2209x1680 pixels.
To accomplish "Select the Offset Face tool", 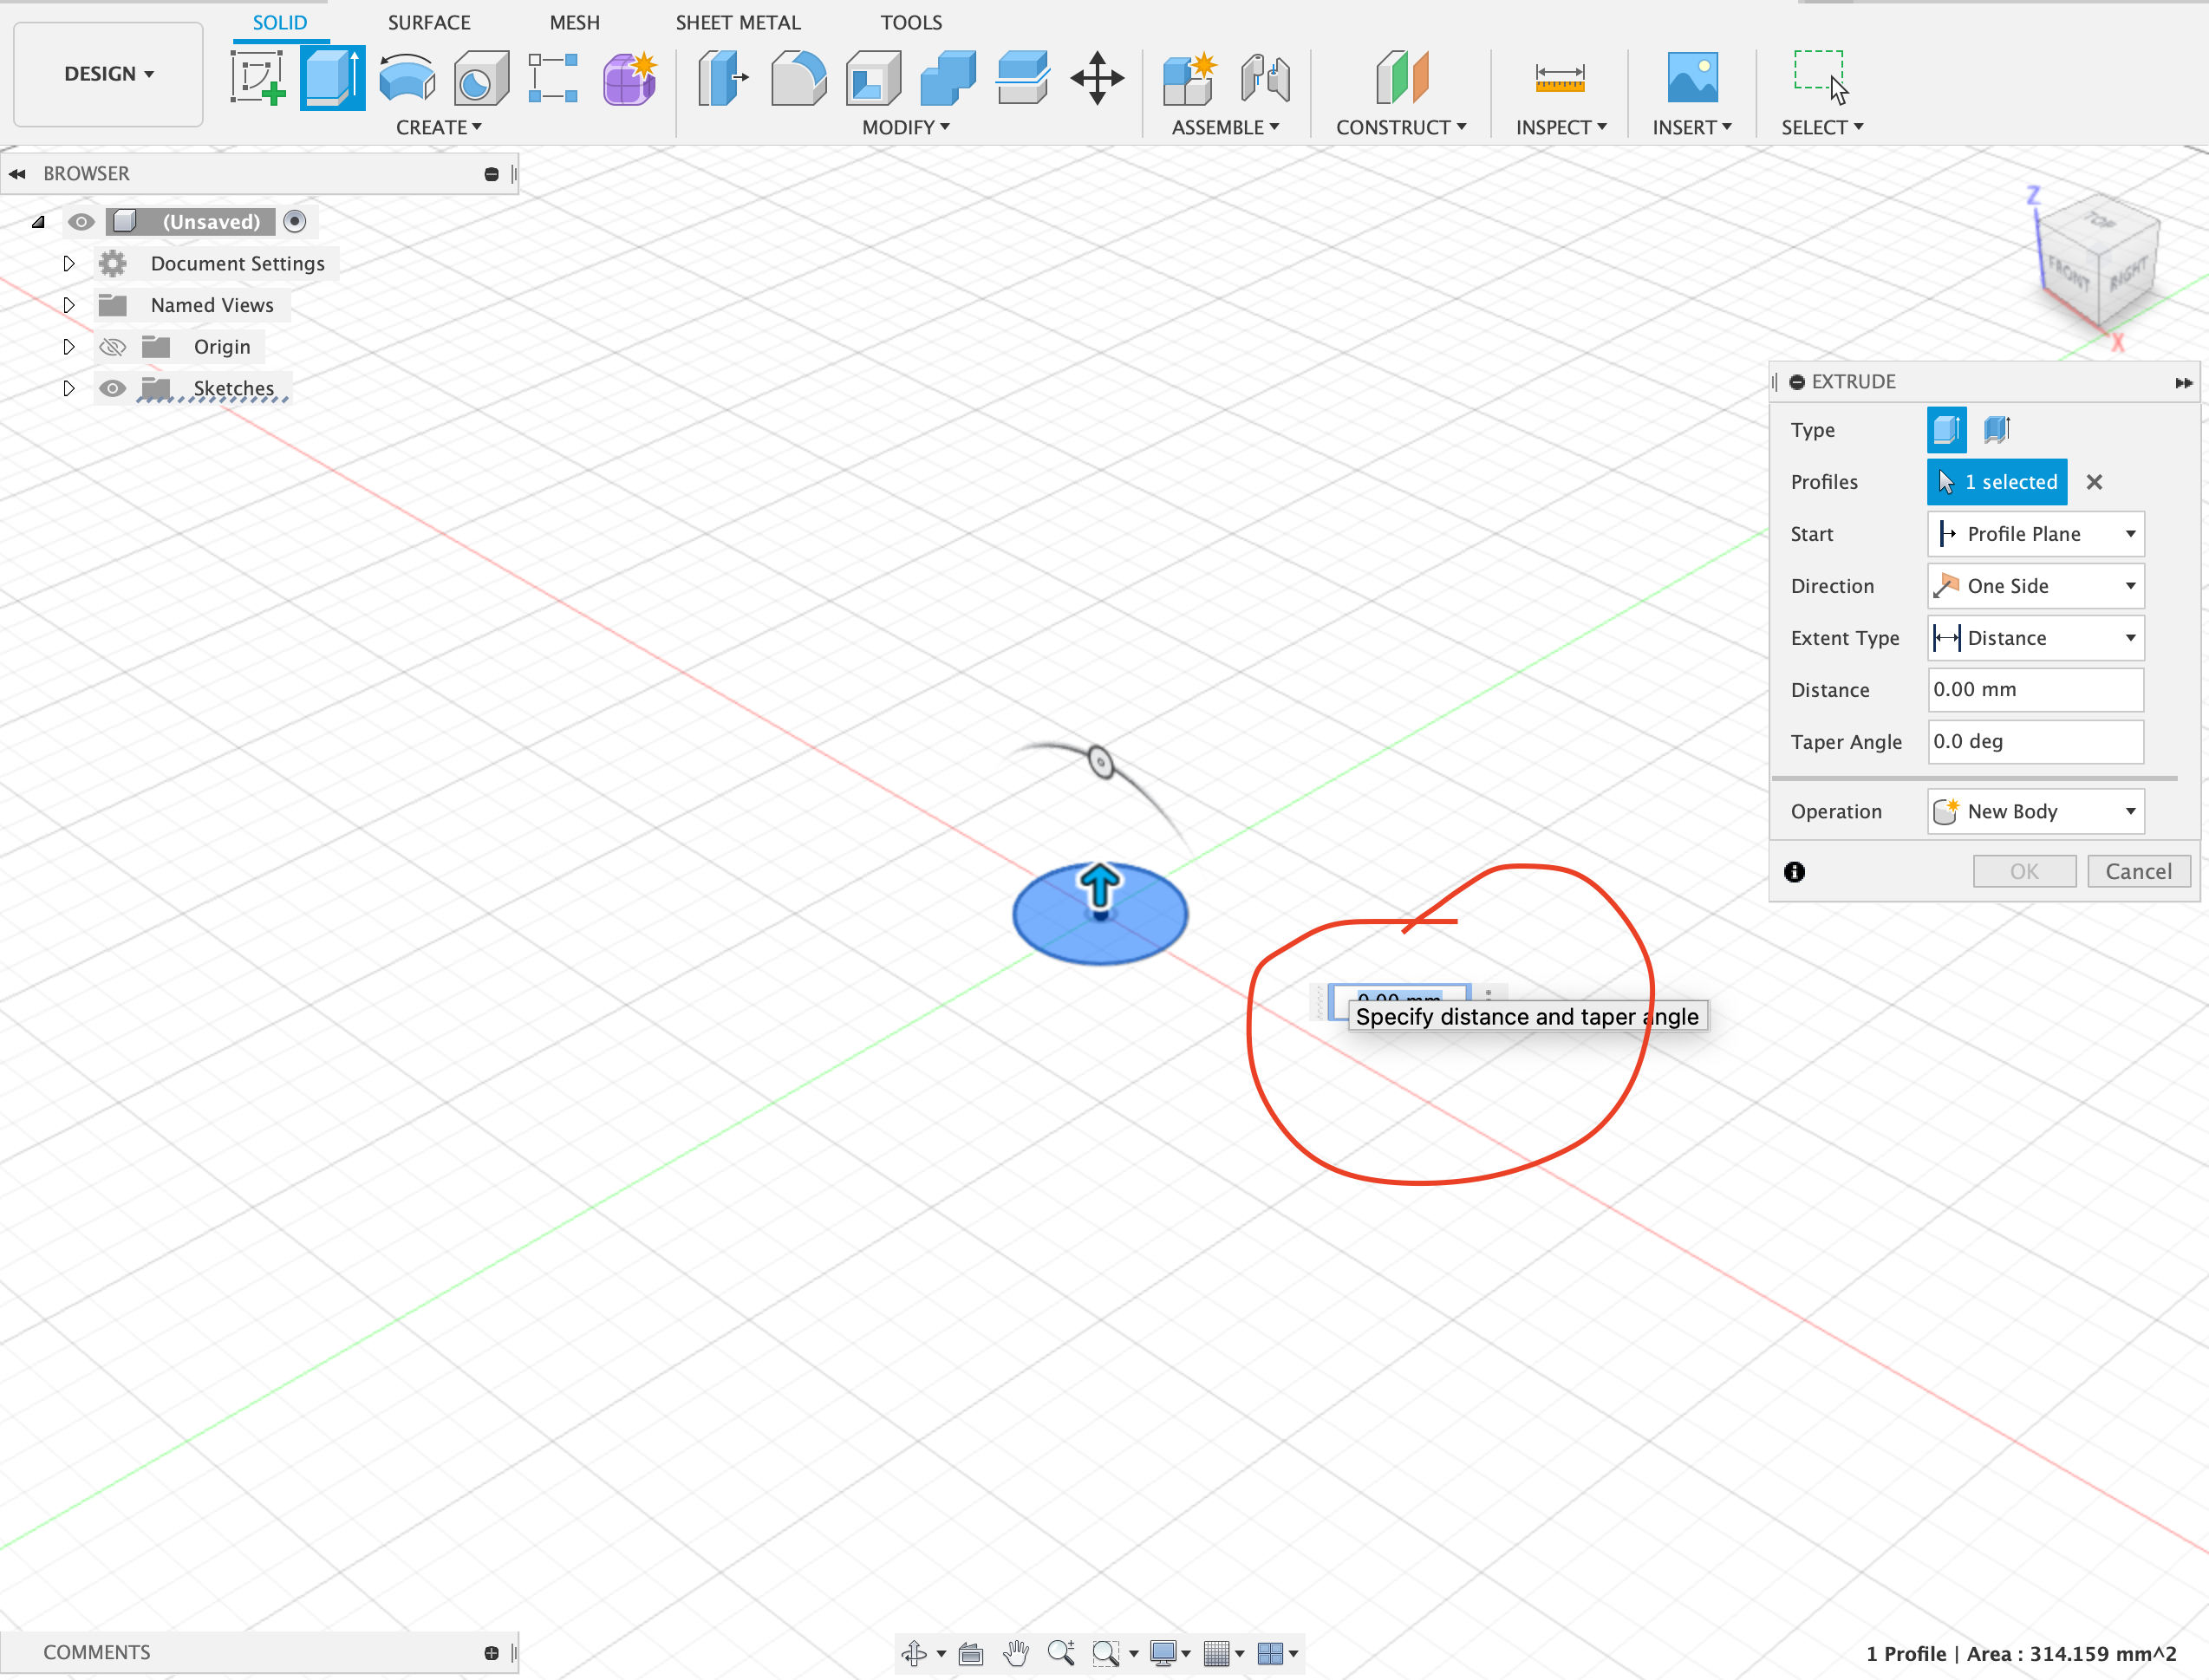I will pos(1022,78).
